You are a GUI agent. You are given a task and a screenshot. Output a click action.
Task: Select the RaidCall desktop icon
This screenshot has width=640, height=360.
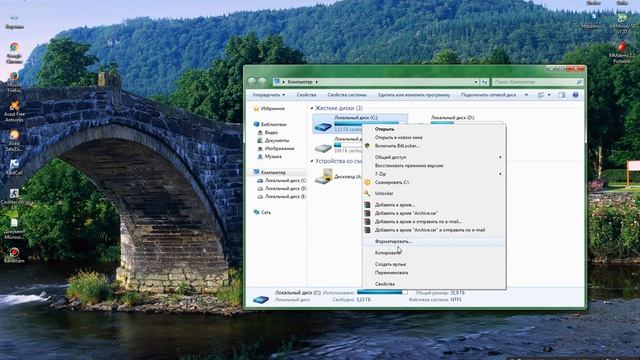[14, 167]
